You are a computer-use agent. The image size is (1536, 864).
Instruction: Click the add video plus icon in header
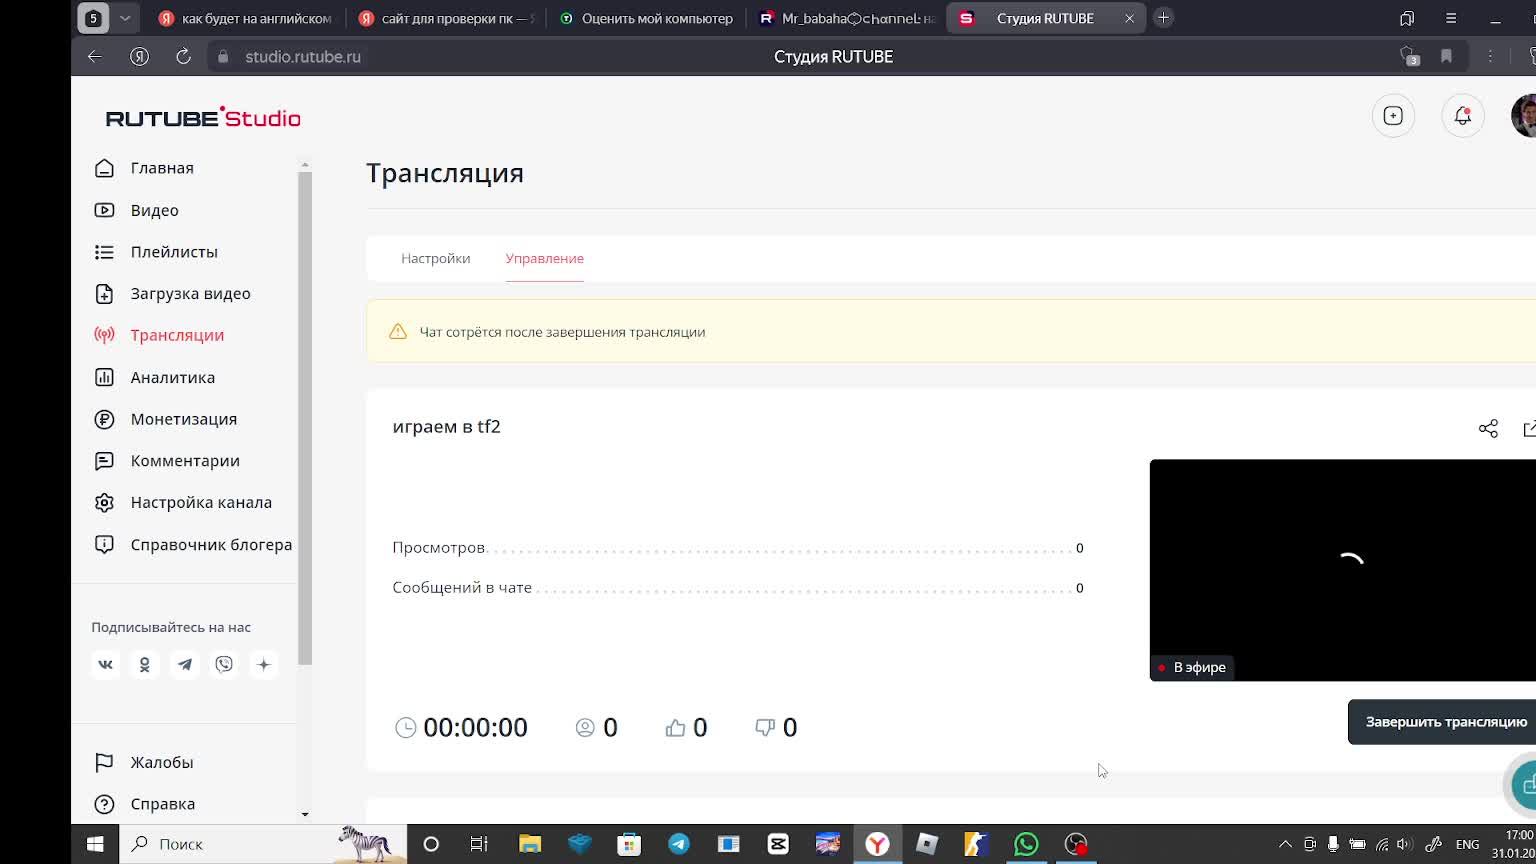tap(1393, 116)
